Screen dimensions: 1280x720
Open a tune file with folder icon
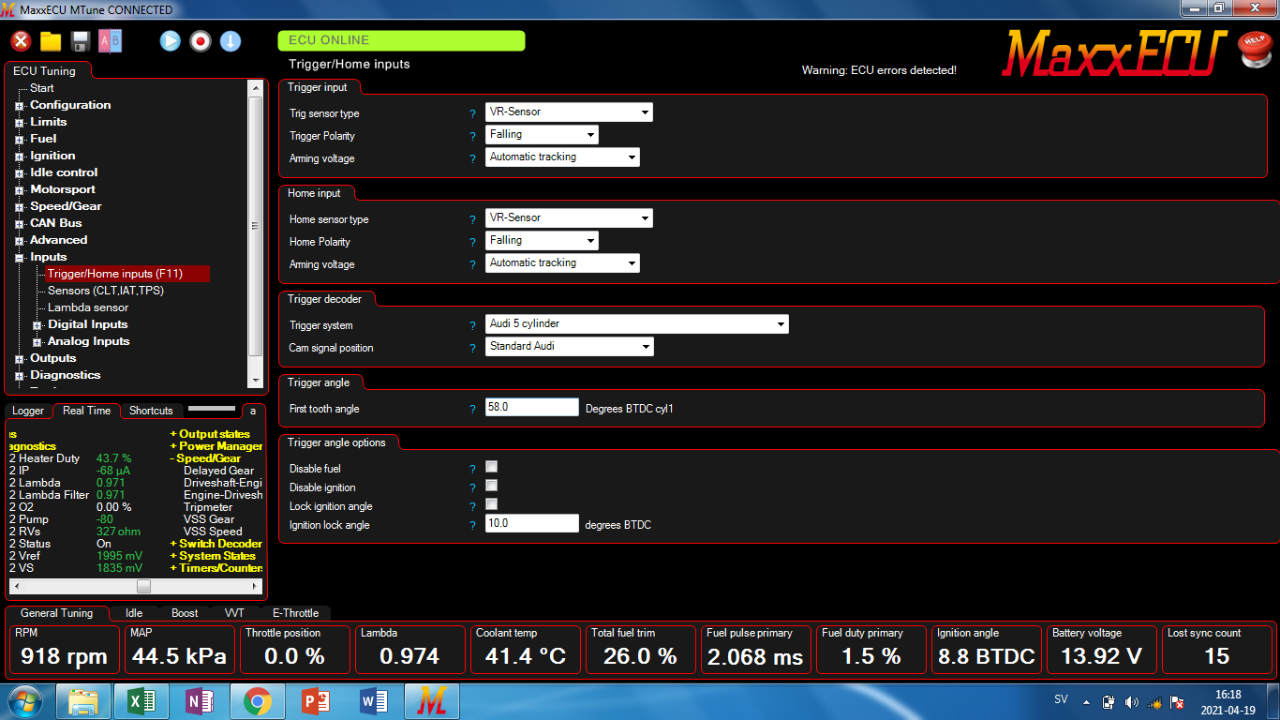(x=51, y=41)
